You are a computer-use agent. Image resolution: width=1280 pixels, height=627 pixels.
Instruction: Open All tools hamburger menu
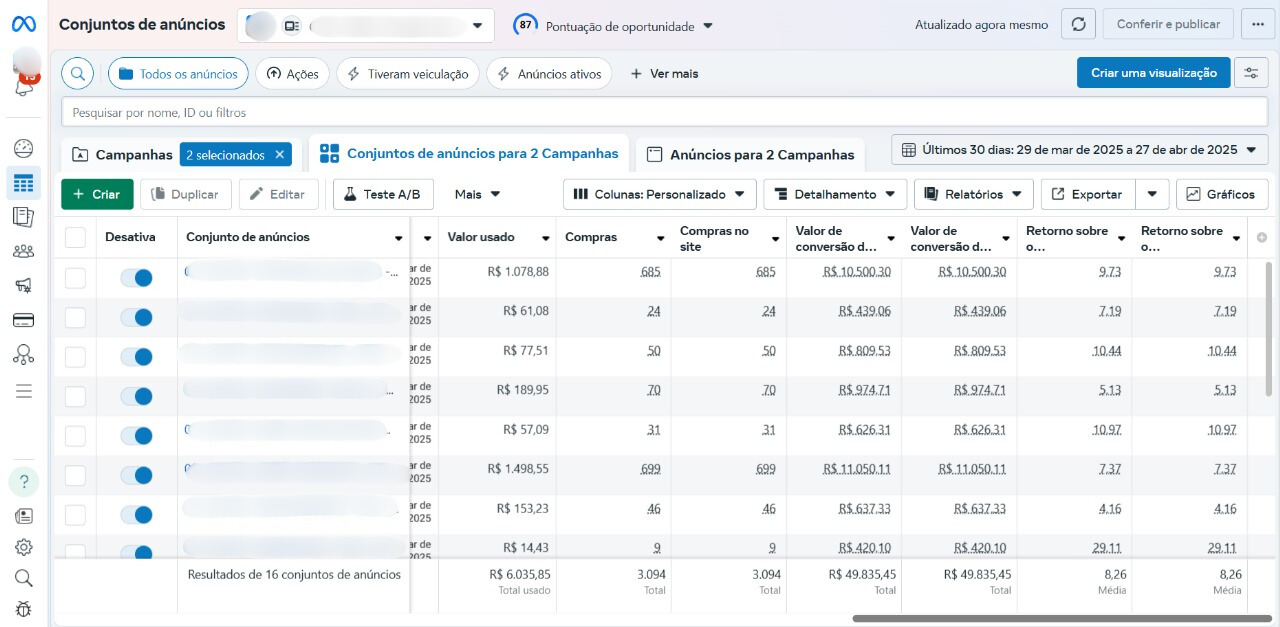pyautogui.click(x=24, y=390)
